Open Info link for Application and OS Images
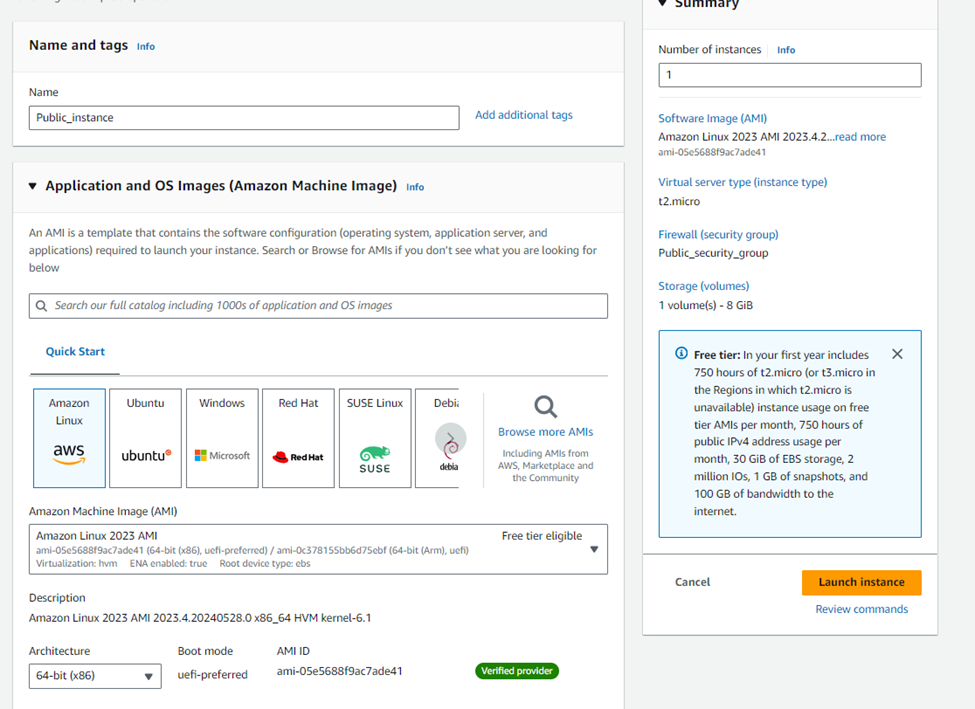Image resolution: width=975 pixels, height=709 pixels. [x=415, y=187]
